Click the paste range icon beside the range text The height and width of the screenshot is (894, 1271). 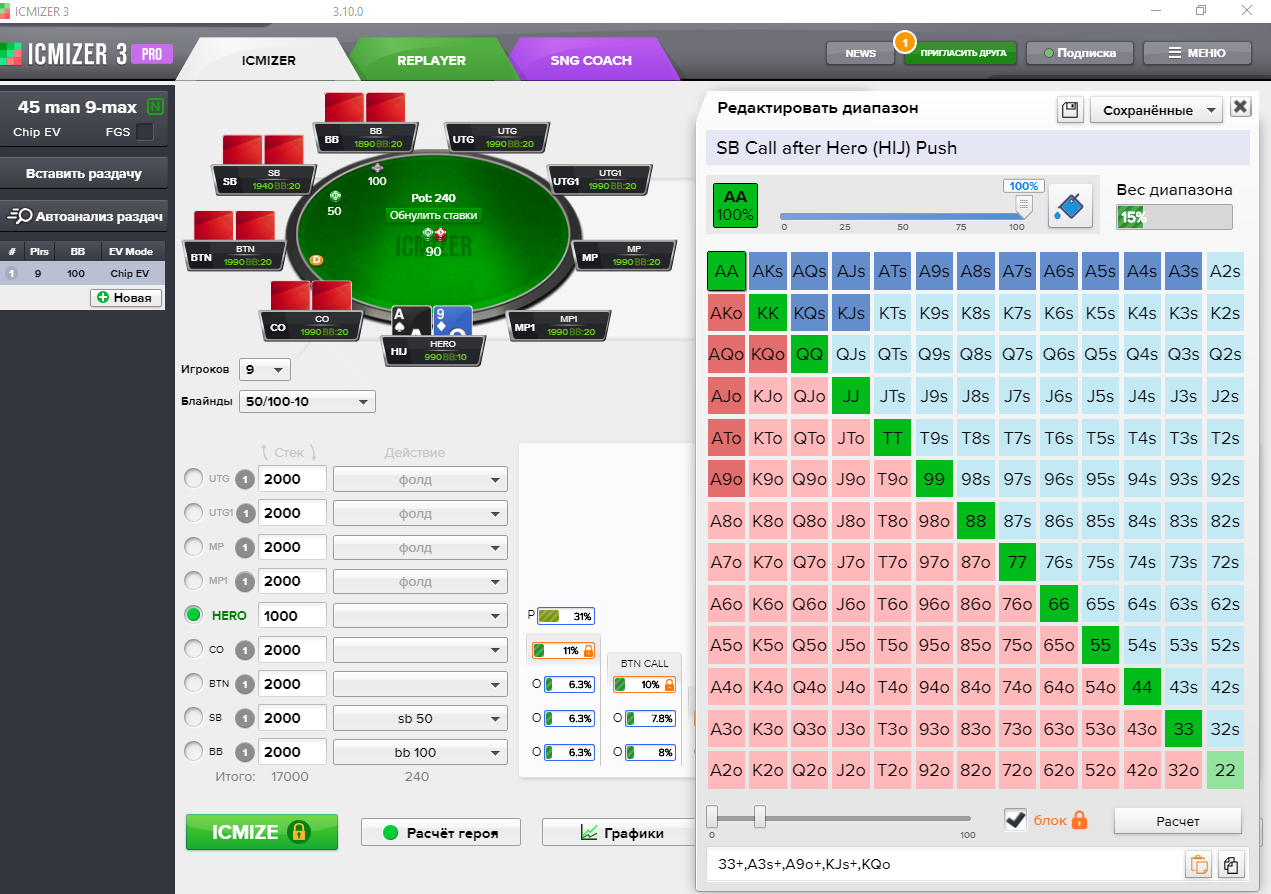[1197, 864]
